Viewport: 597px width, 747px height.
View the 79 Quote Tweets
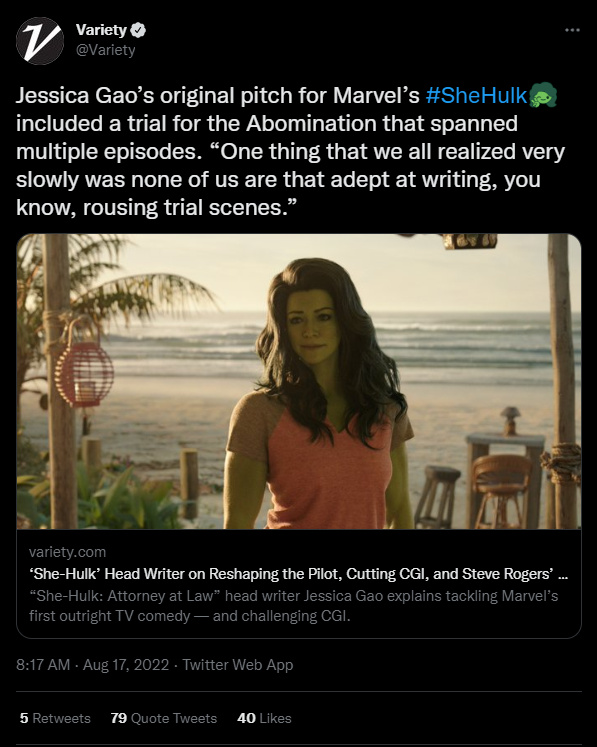tap(163, 718)
